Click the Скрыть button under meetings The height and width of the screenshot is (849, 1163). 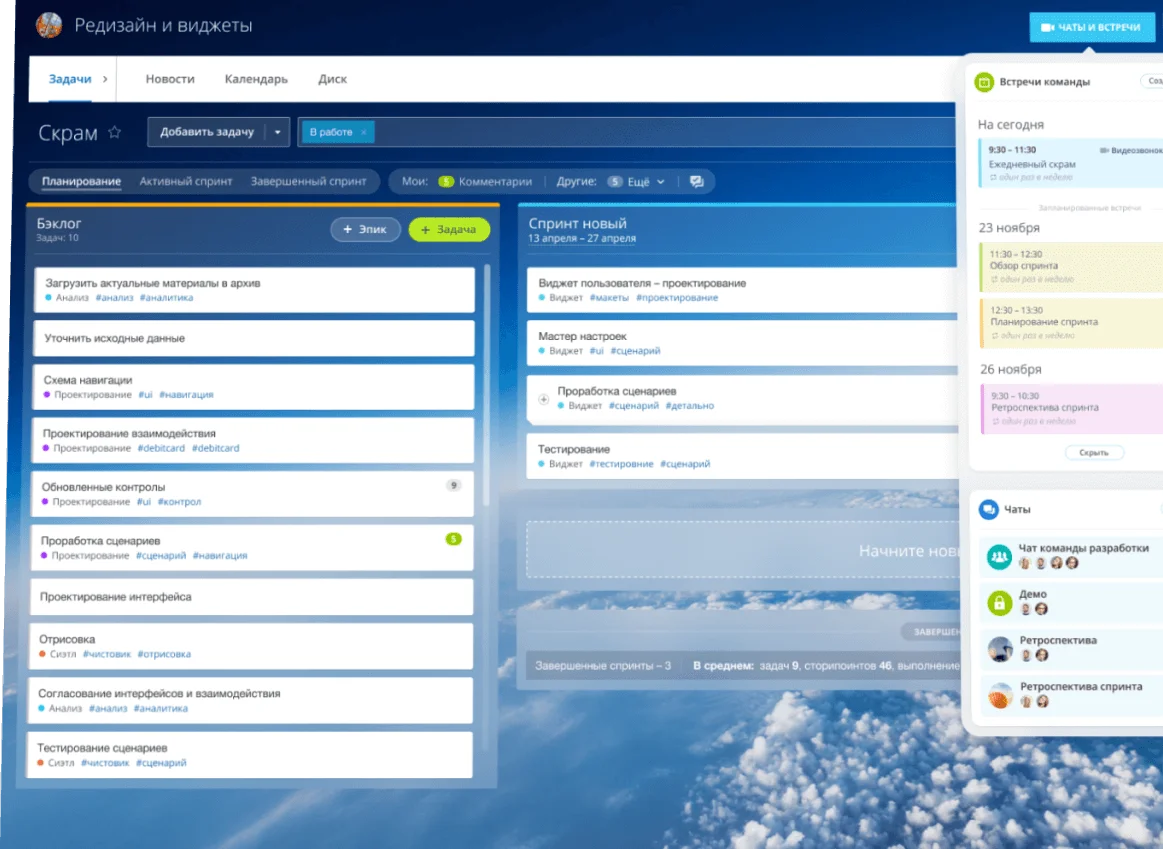tap(1094, 453)
